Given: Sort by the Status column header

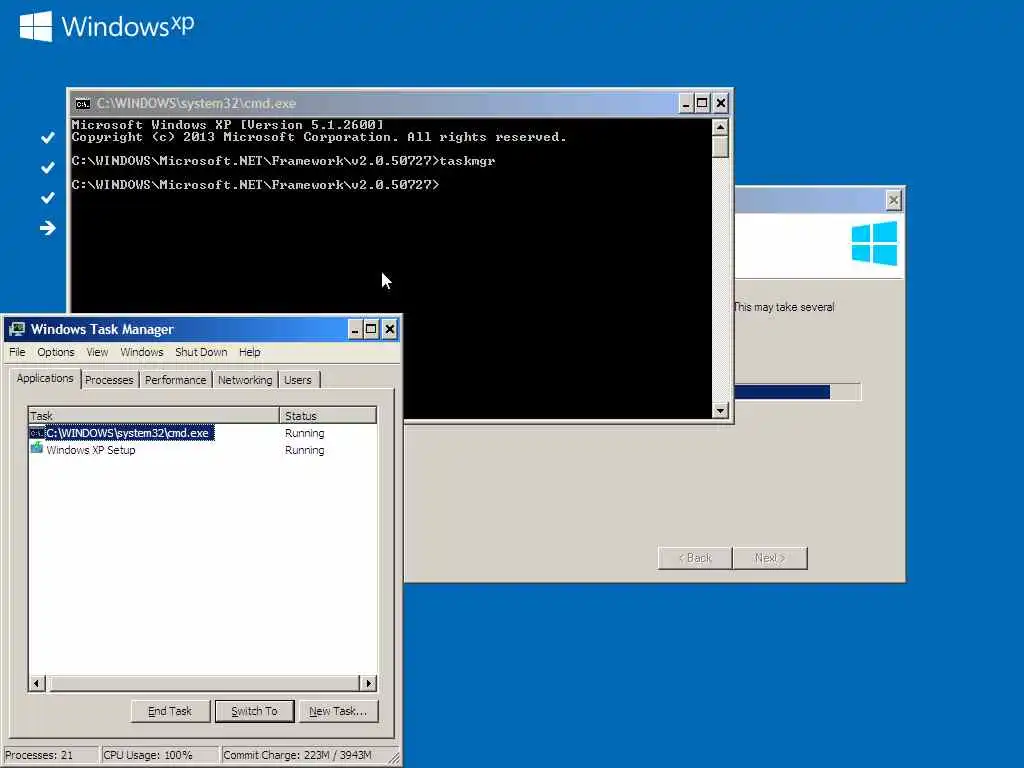Looking at the screenshot, I should click(328, 415).
